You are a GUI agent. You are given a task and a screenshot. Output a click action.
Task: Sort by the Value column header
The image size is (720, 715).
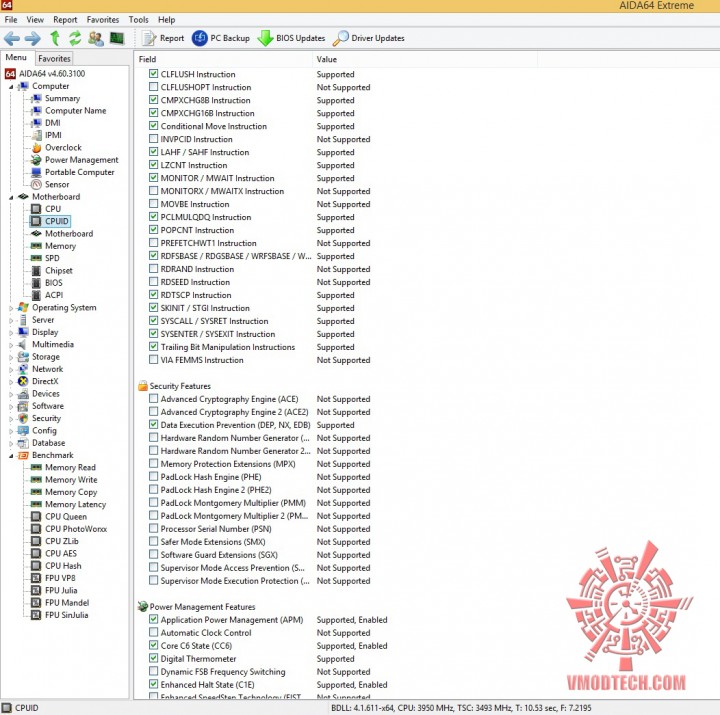(425, 59)
